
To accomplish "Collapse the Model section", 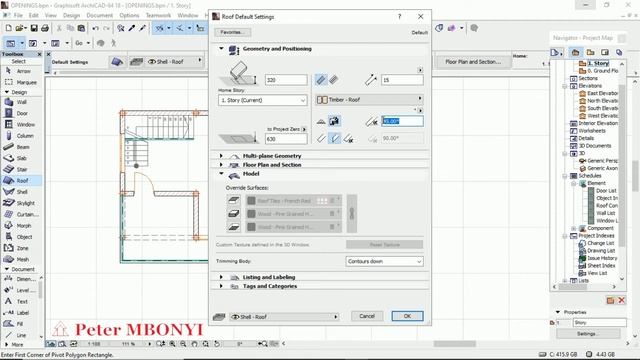I will click(221, 174).
